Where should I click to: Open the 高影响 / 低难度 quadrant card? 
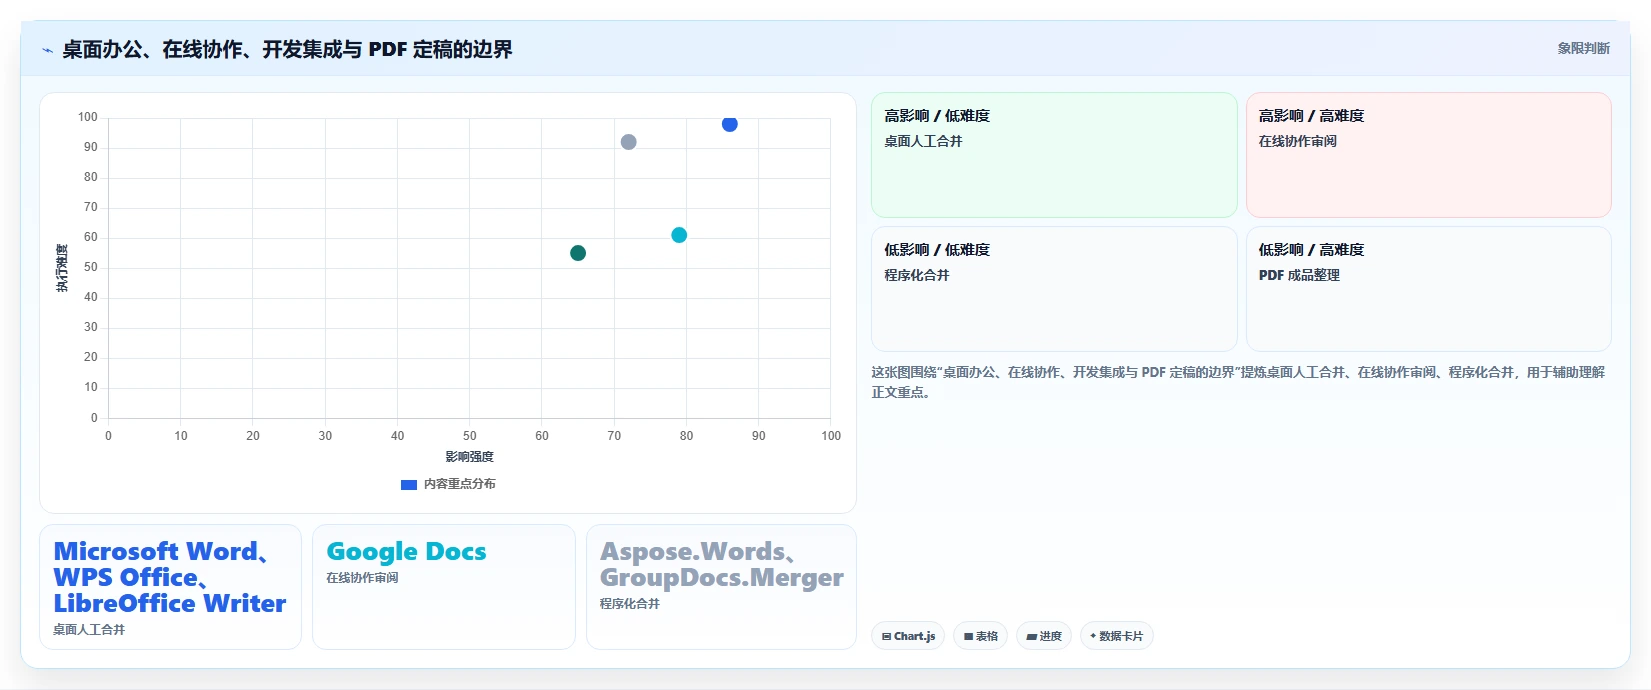[1054, 155]
